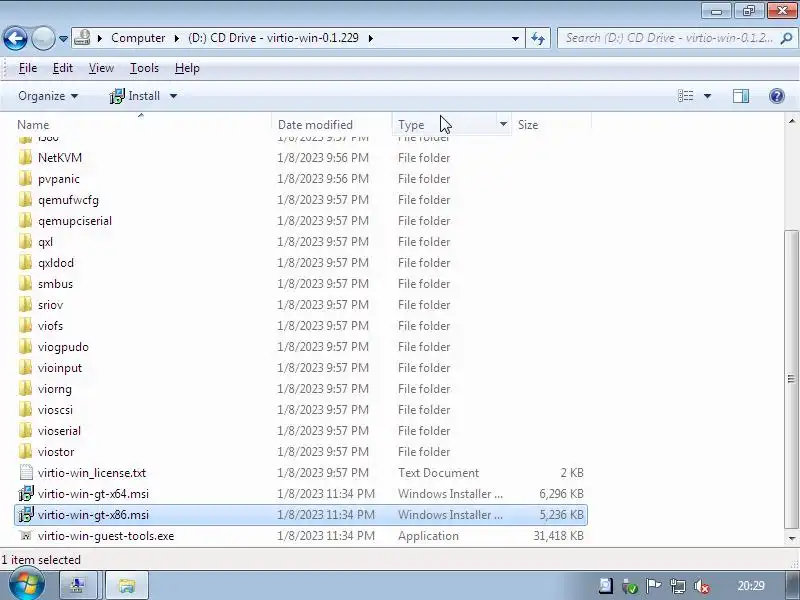Click the qemupciserial folder icon
The height and width of the screenshot is (600, 800).
point(26,220)
